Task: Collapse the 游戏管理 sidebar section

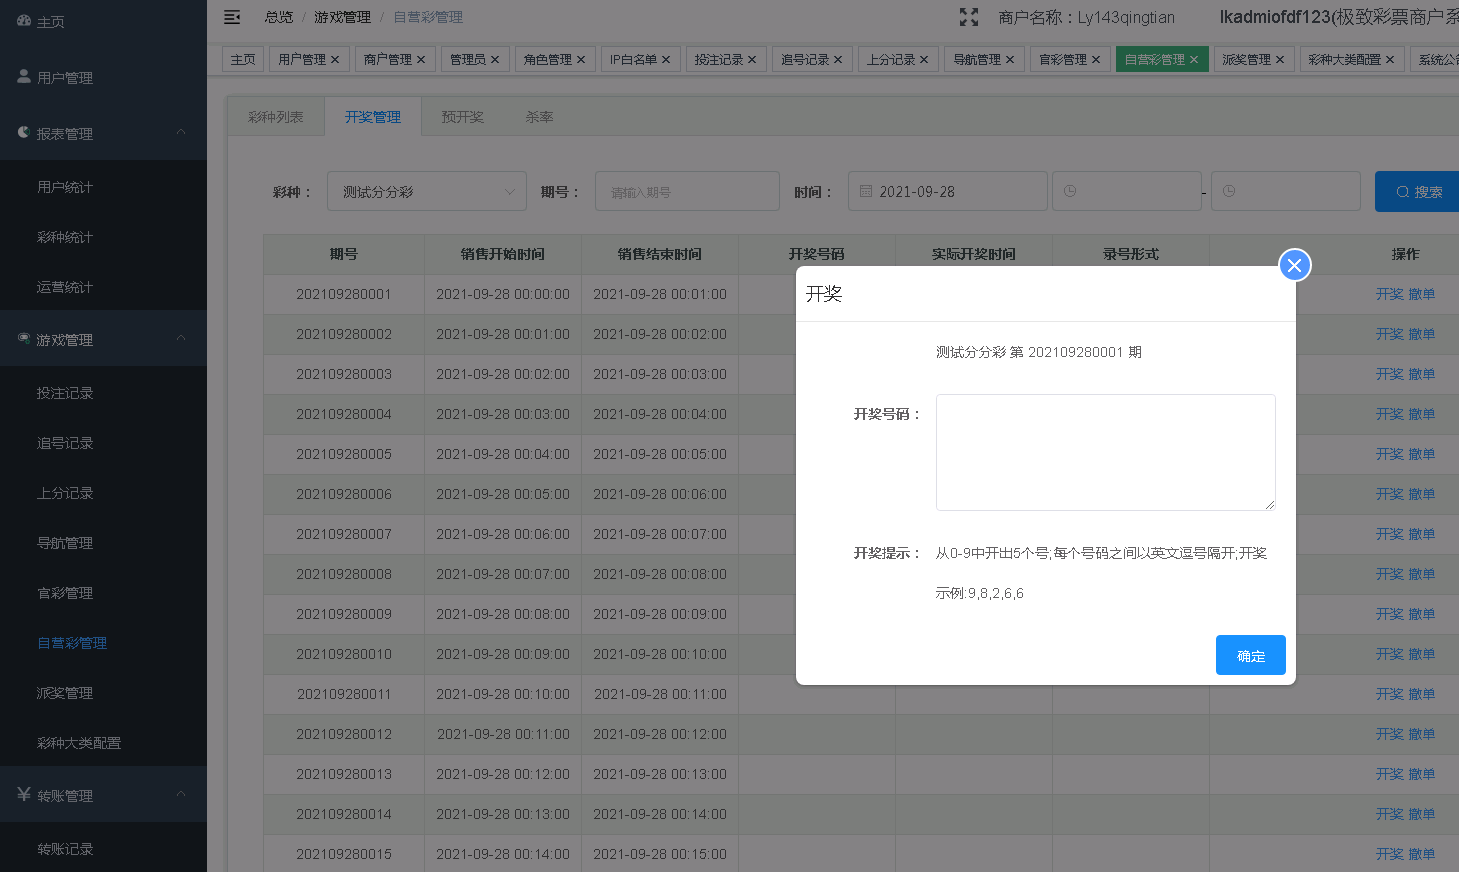Action: tap(181, 339)
